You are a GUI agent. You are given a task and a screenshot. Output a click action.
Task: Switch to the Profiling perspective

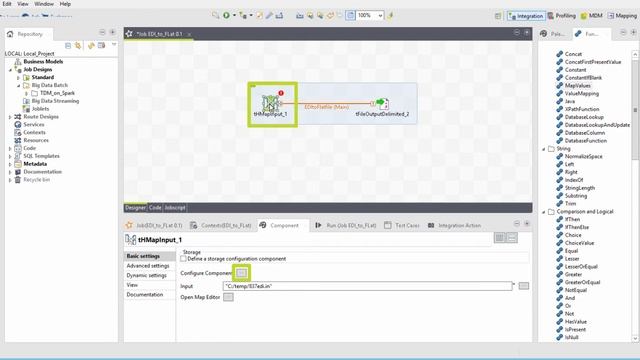[562, 16]
